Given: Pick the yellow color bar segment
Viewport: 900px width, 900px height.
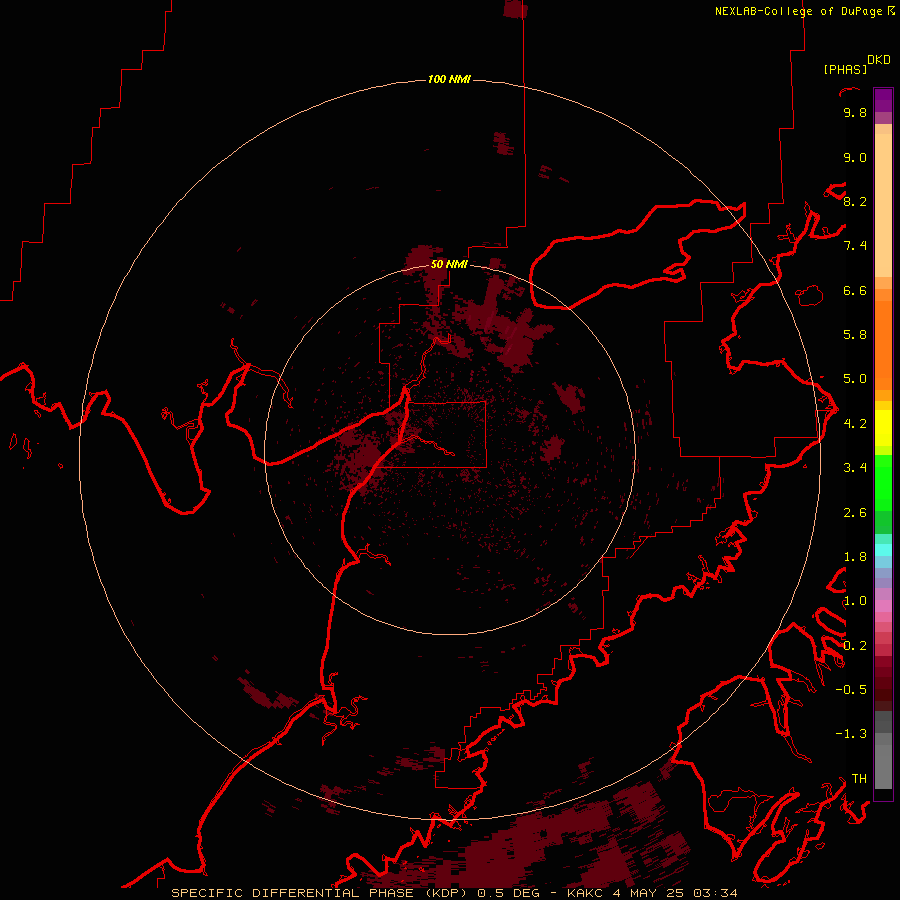Looking at the screenshot, I should [x=883, y=428].
